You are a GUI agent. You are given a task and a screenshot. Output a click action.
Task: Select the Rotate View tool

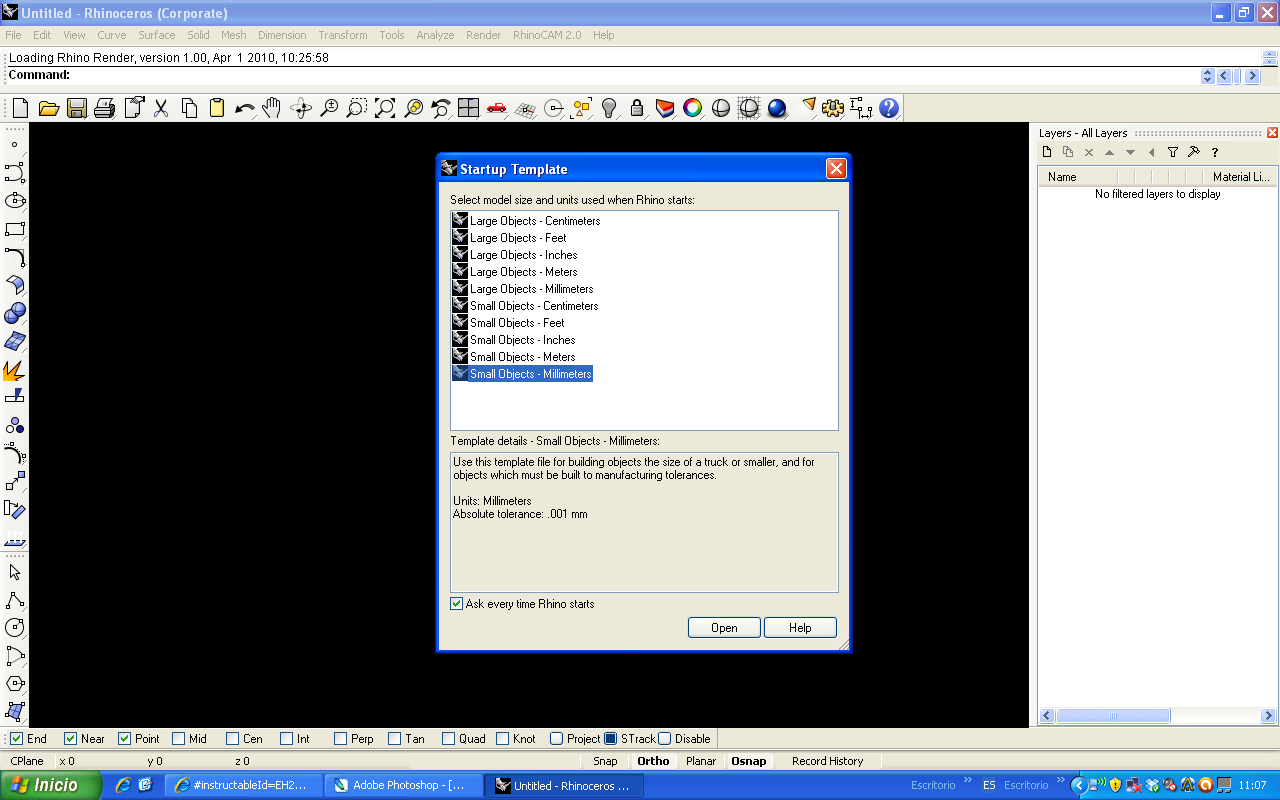(x=301, y=108)
